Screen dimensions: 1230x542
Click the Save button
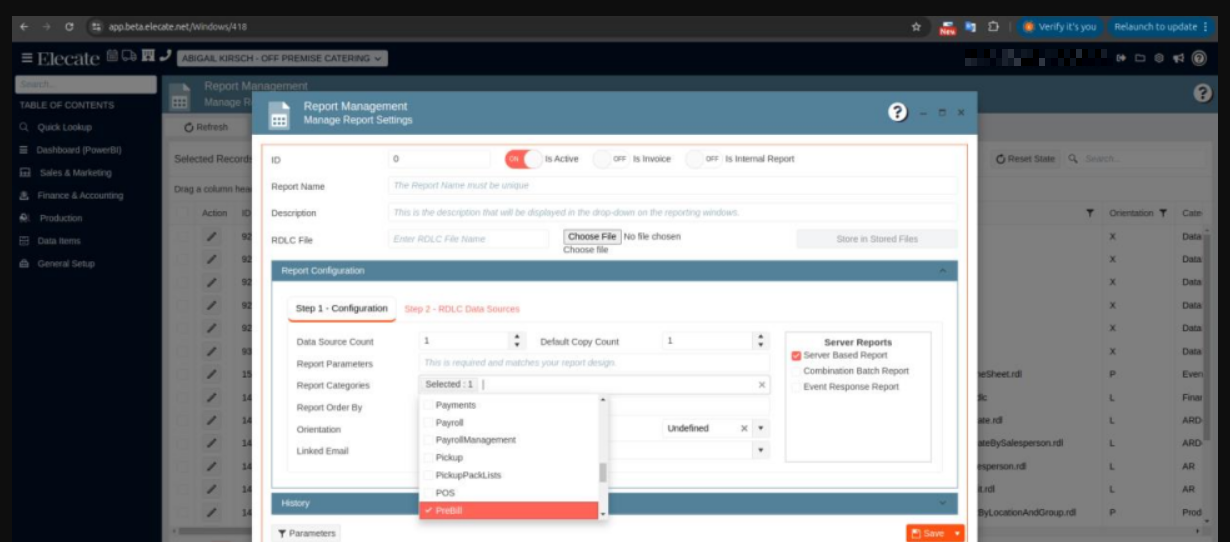927,533
